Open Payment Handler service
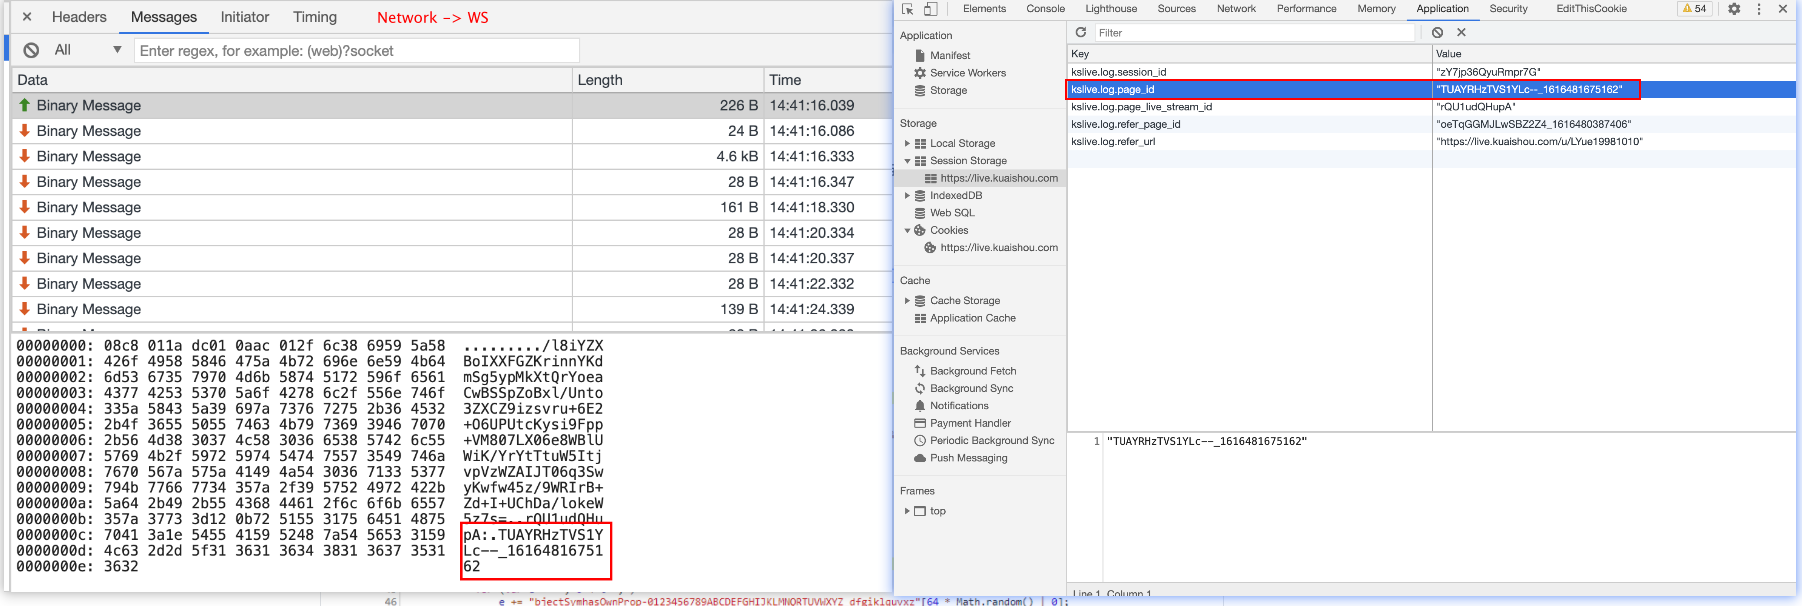Screen dimensions: 1802x606 tap(970, 423)
